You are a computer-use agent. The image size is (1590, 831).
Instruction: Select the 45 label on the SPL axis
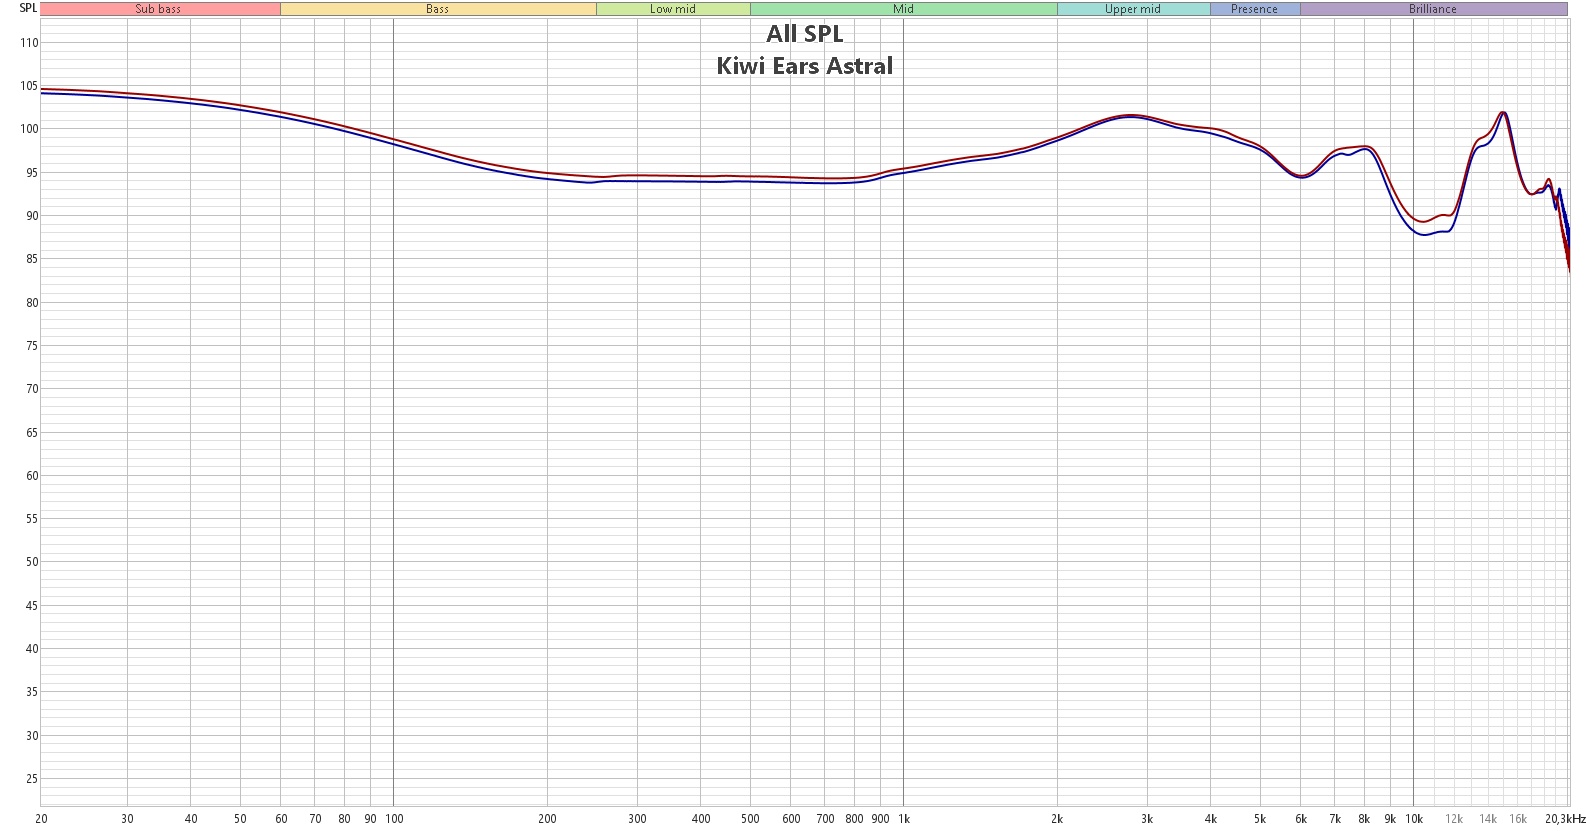coord(32,606)
